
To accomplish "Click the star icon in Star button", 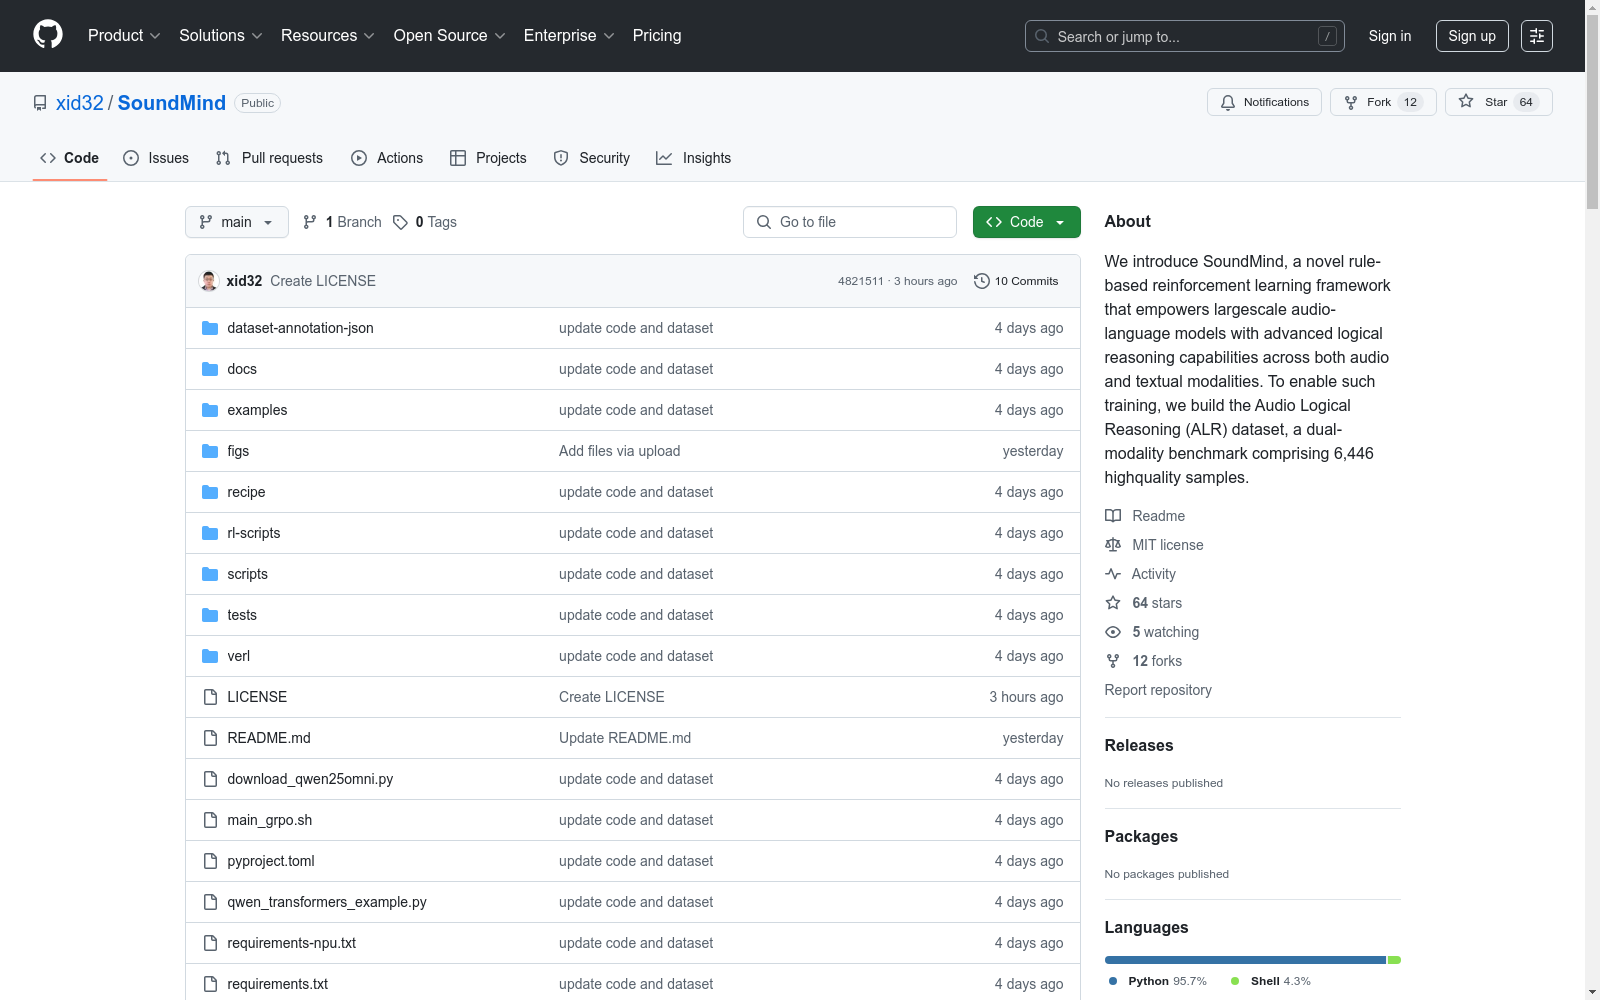I will (x=1466, y=101).
